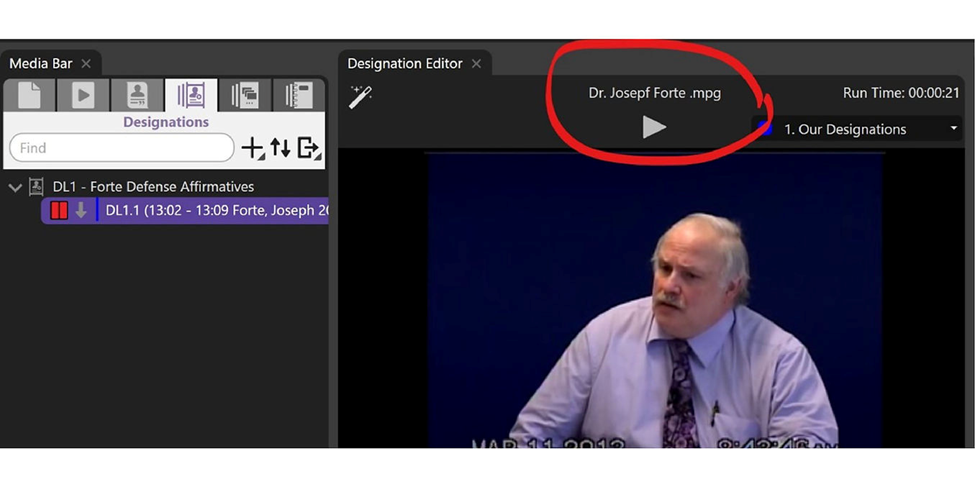The width and height of the screenshot is (975, 487).
Task: Click the export icon next to sort arrows
Action: (x=309, y=148)
